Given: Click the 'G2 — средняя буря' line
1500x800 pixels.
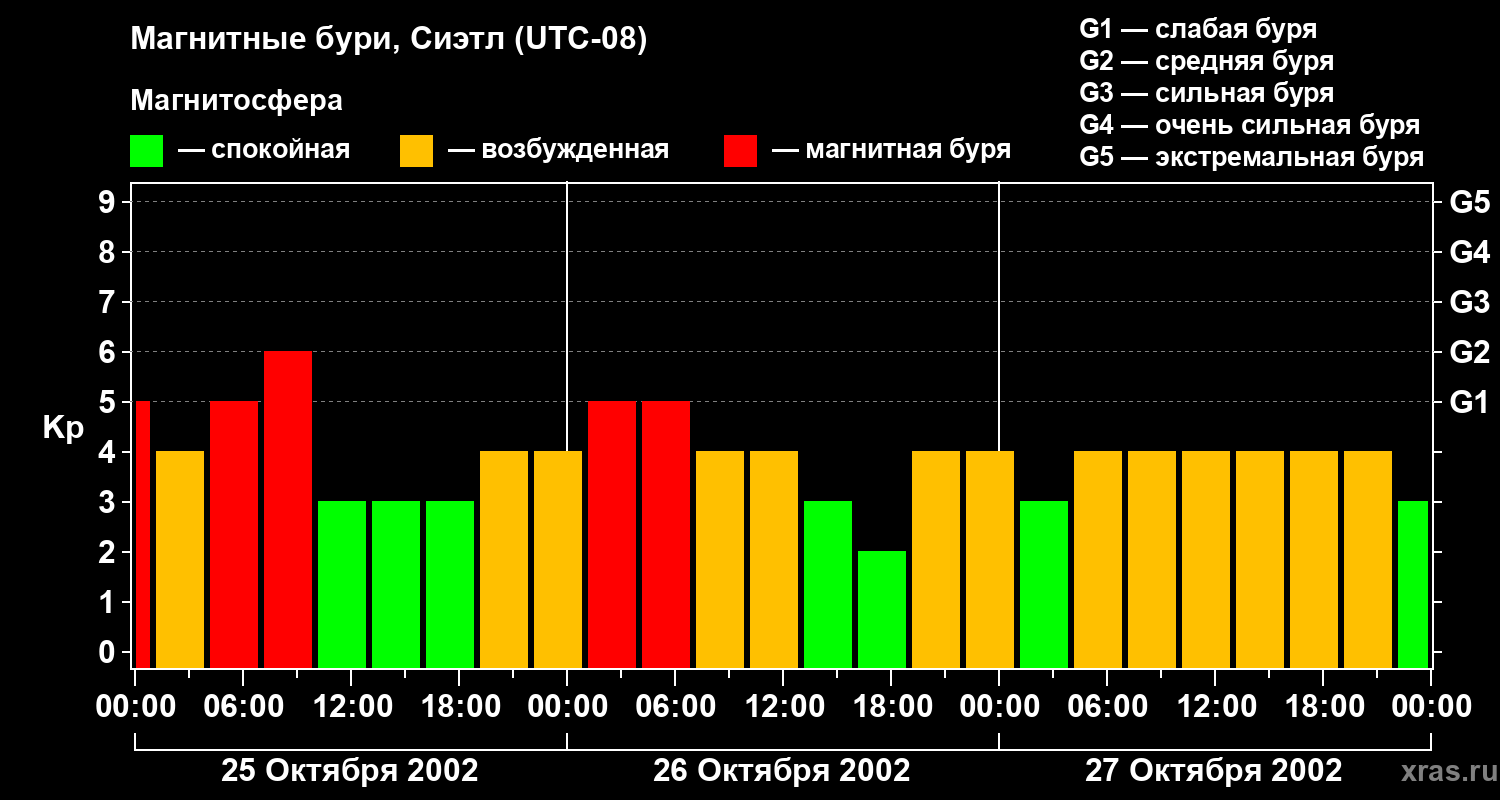Looking at the screenshot, I should [x=1206, y=61].
